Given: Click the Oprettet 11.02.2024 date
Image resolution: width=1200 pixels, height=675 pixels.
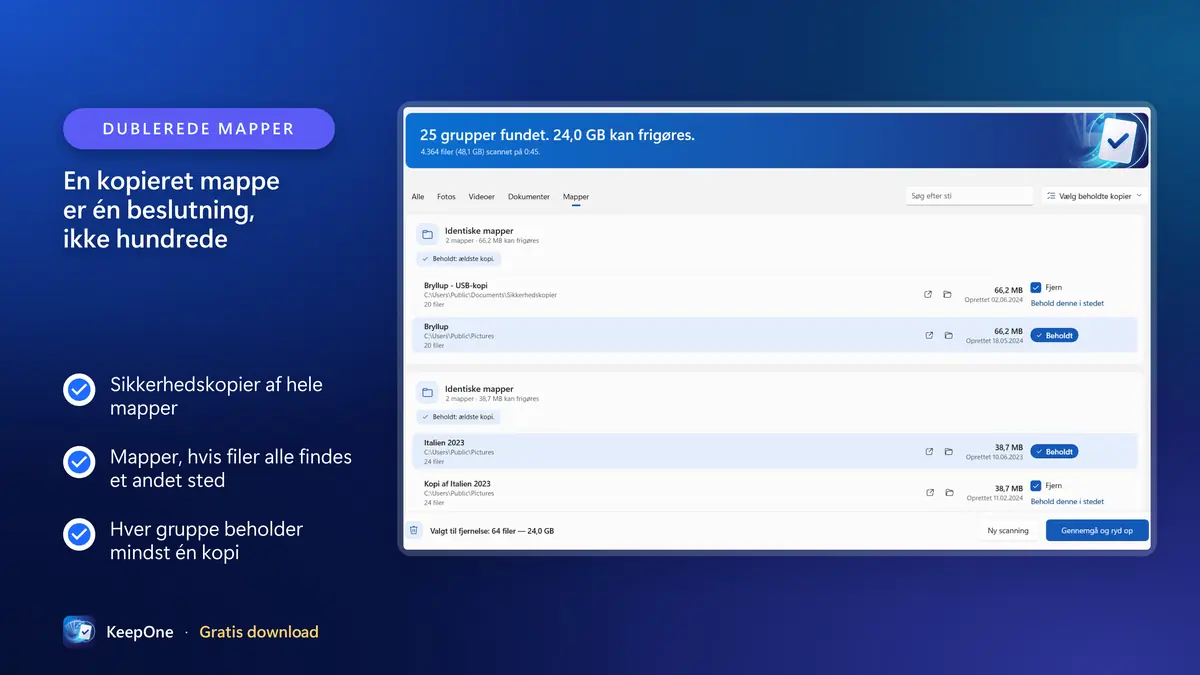Looking at the screenshot, I should tap(994, 498).
